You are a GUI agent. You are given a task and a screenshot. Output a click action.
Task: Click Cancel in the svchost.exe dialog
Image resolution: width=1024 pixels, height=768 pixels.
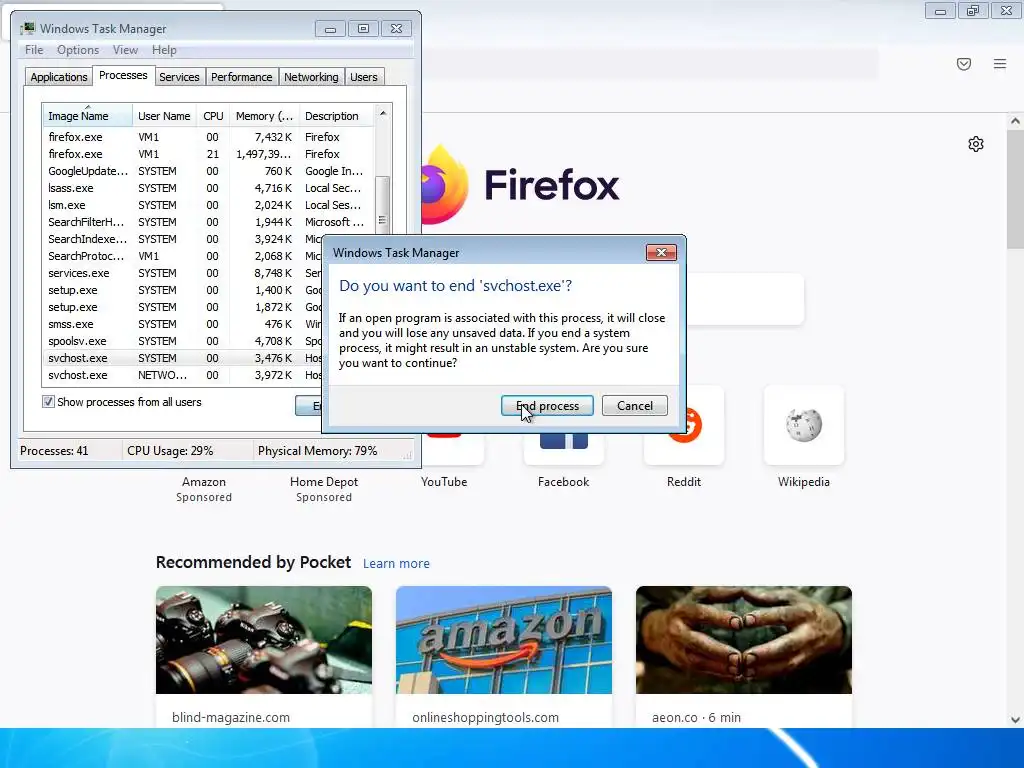pyautogui.click(x=634, y=406)
